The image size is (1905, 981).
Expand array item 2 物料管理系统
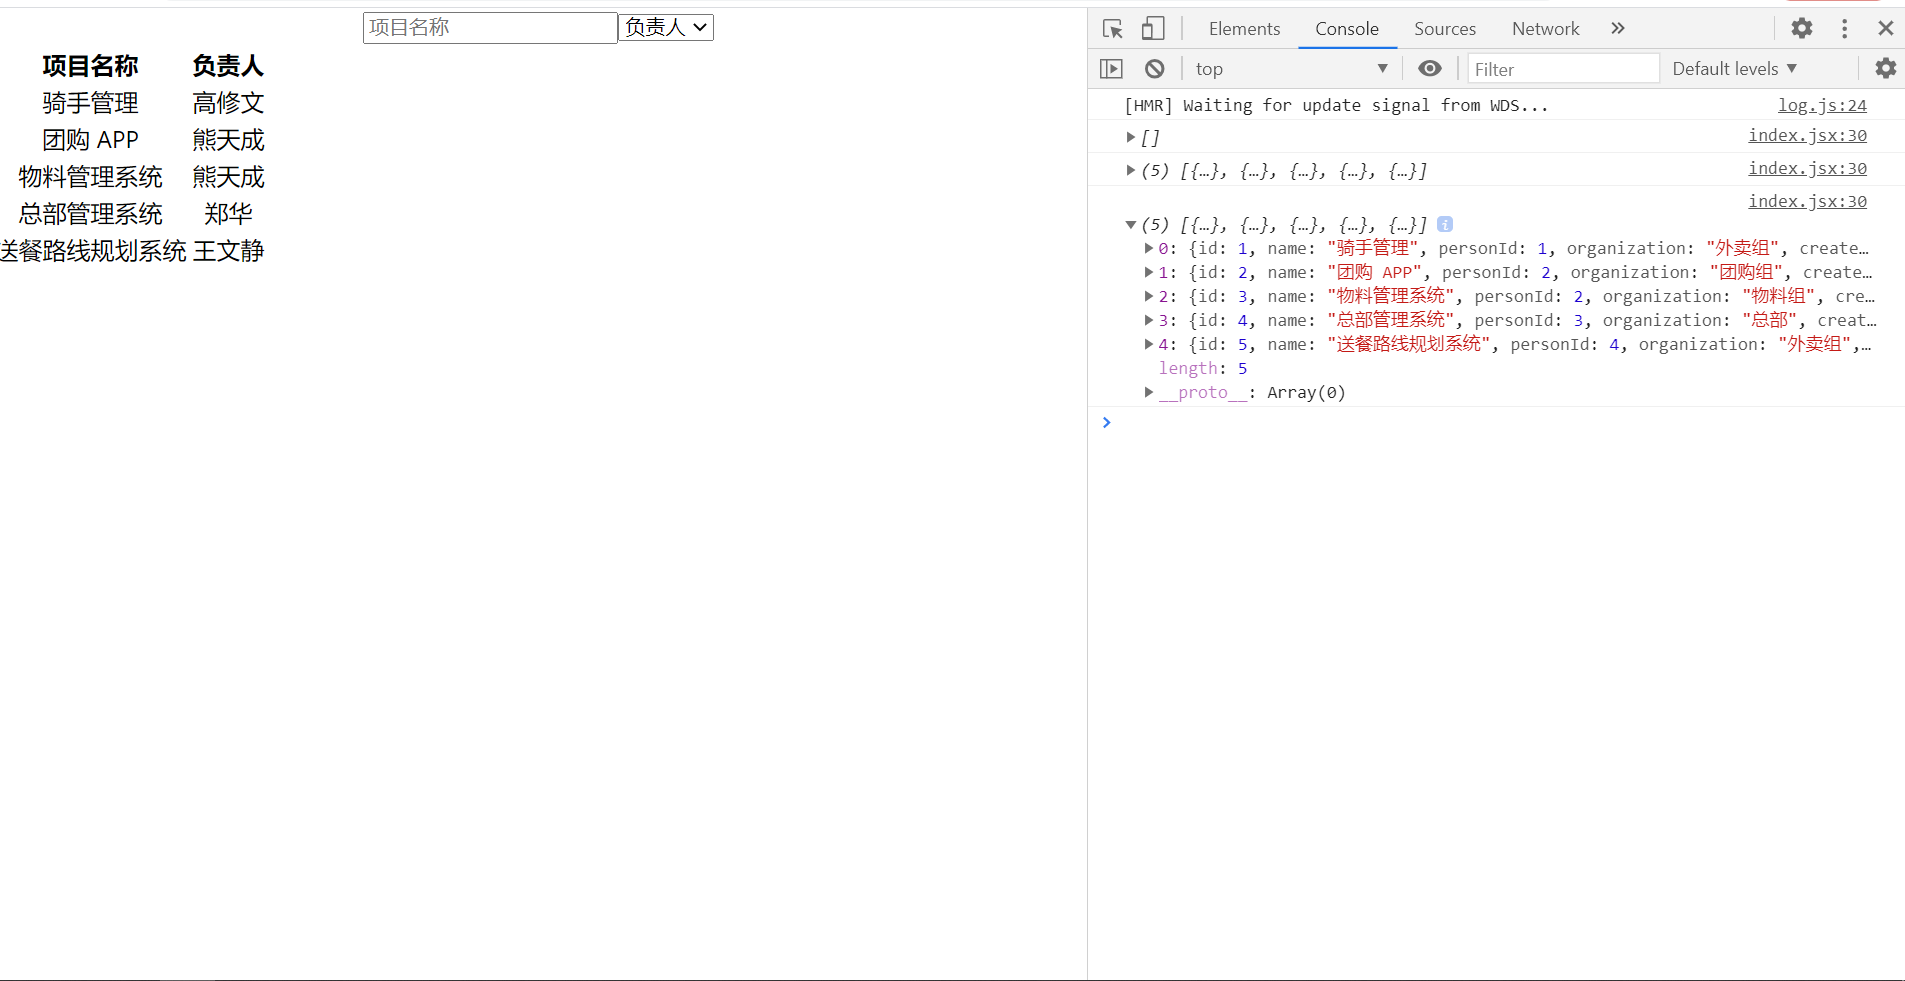click(x=1148, y=296)
